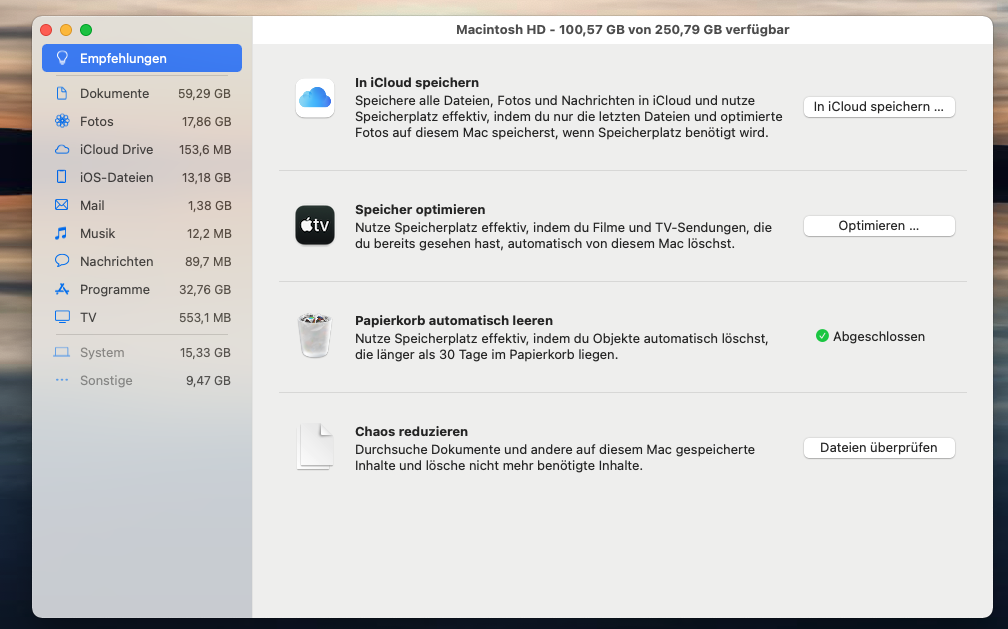Click the '13,18 GB' size value

206,178
